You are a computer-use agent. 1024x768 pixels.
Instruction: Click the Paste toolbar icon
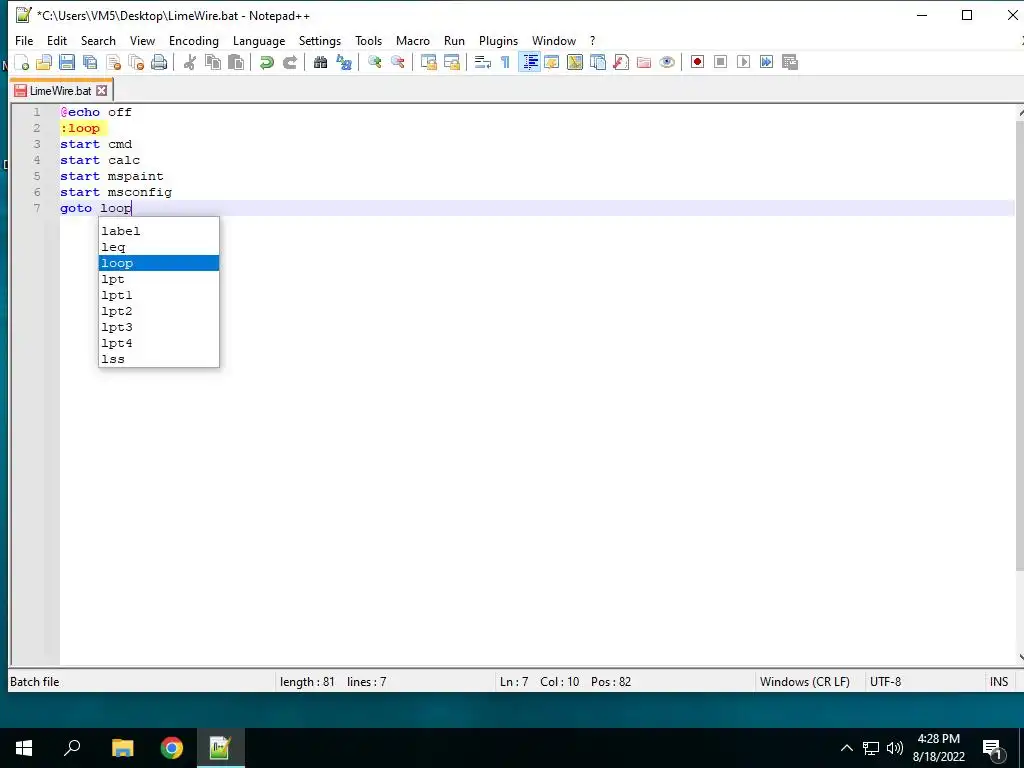click(x=236, y=63)
